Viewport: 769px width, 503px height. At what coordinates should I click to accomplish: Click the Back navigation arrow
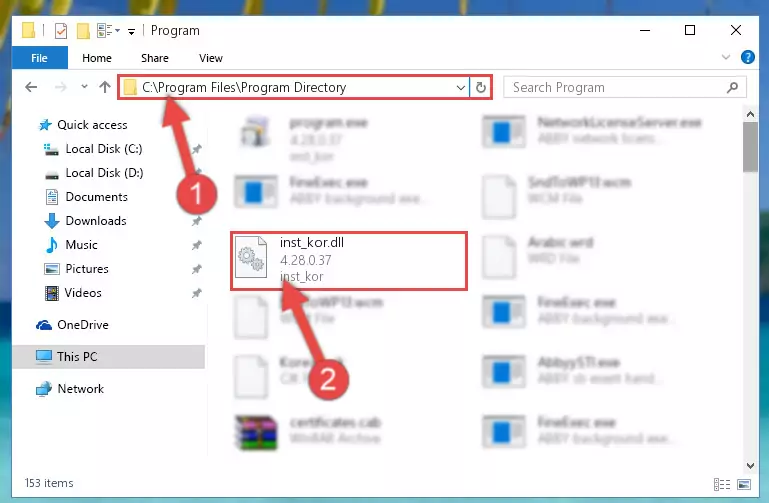coord(31,87)
